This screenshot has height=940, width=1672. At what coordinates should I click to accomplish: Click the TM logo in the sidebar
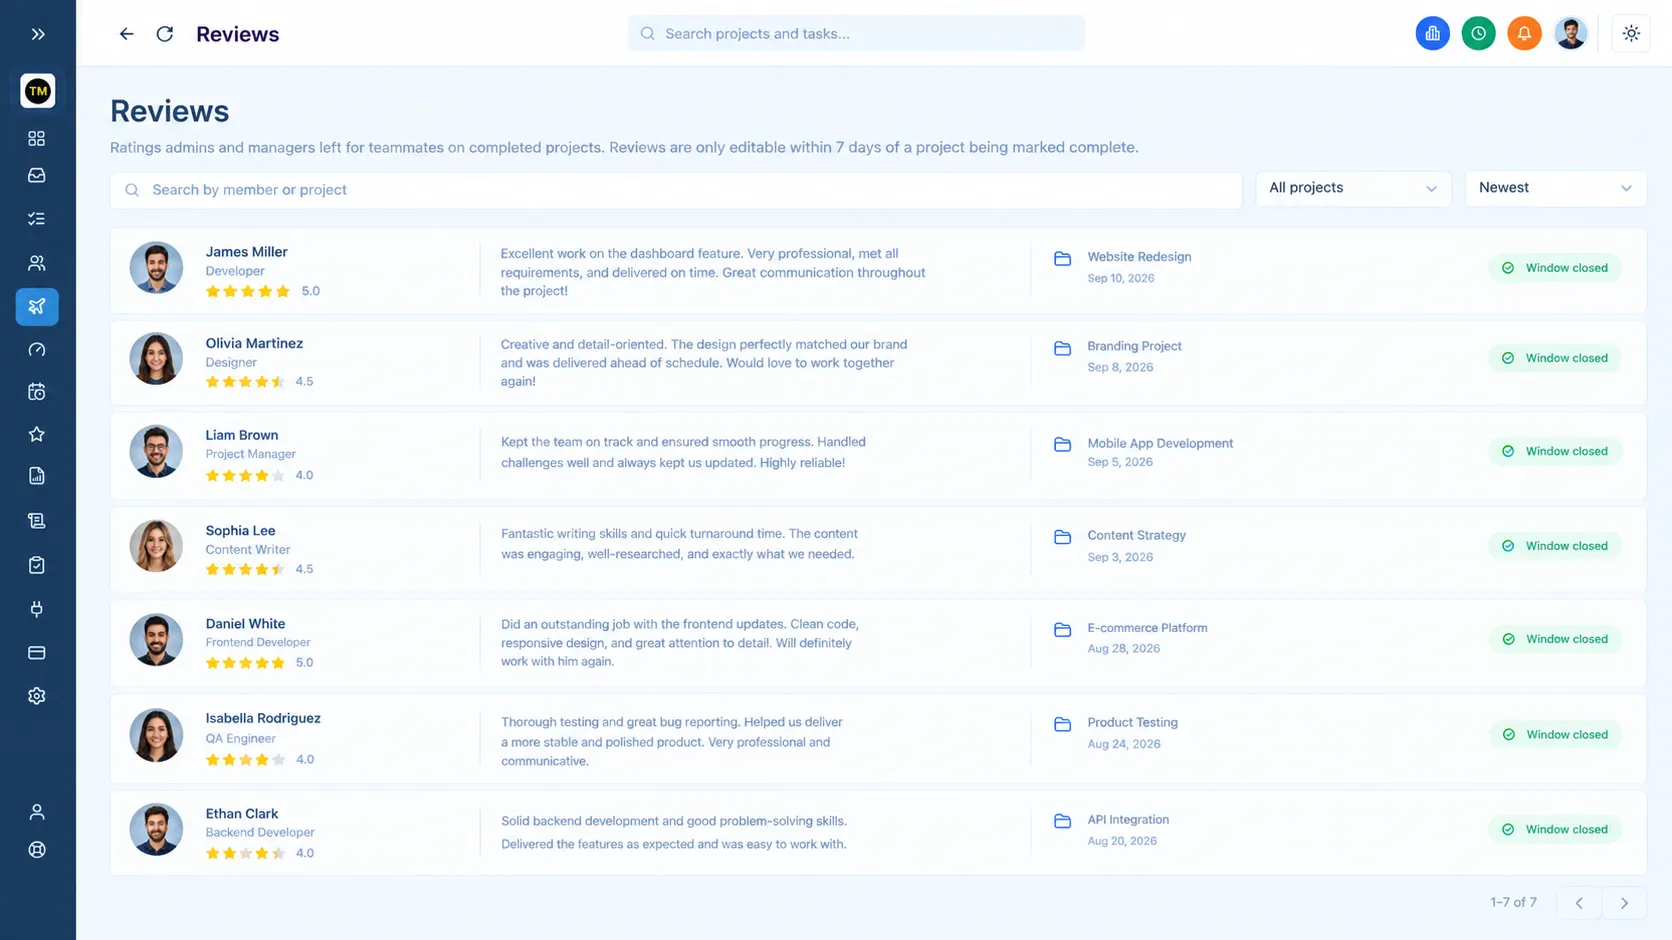click(x=38, y=91)
